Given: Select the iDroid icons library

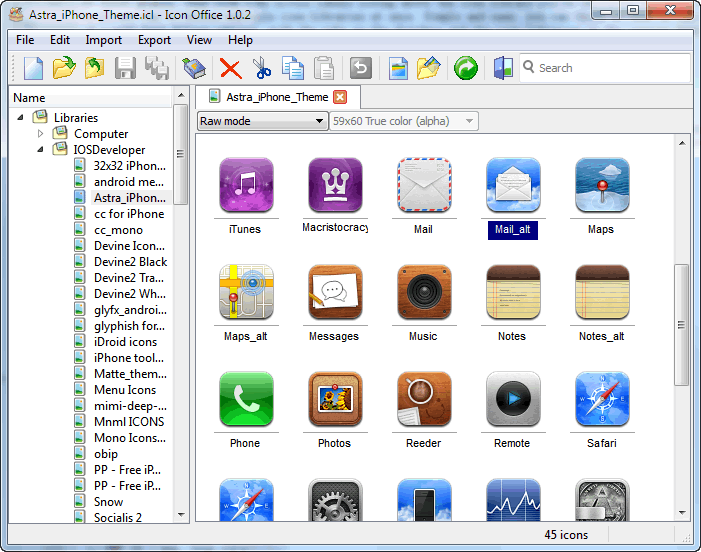Looking at the screenshot, I should (125, 342).
